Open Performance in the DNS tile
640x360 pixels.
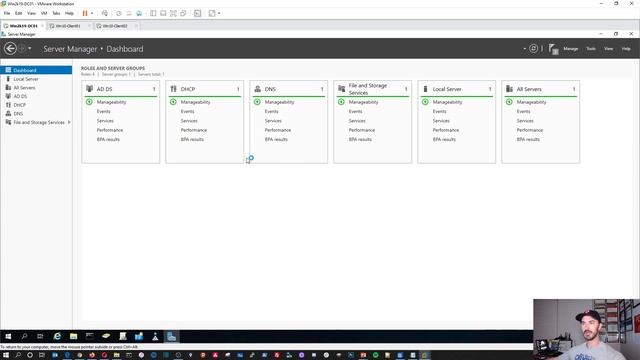278,130
